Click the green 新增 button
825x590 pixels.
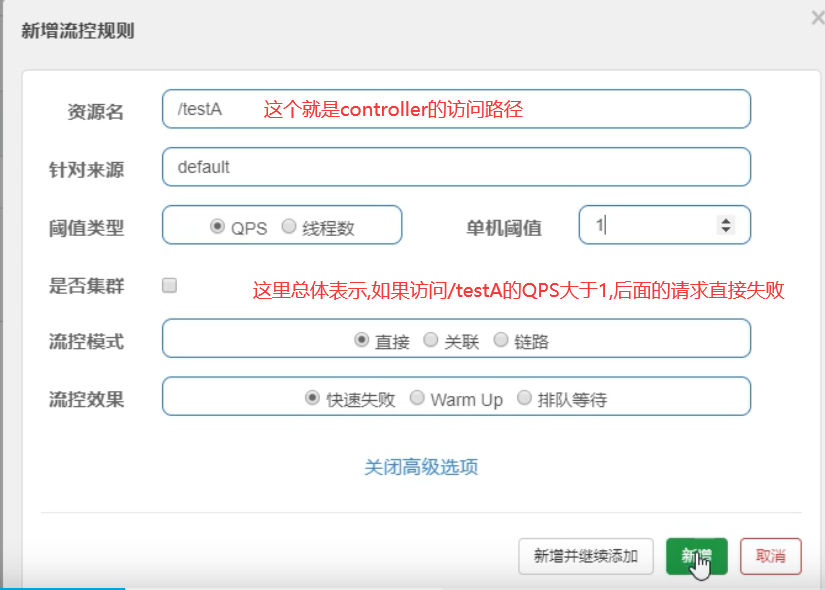(x=697, y=556)
